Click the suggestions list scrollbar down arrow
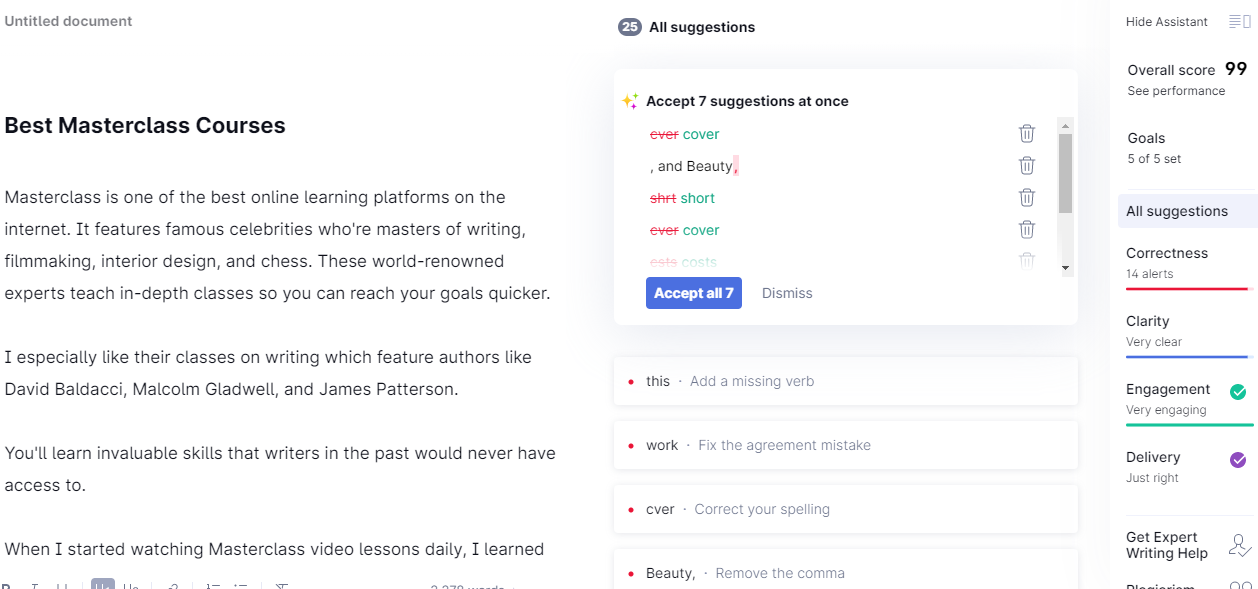This screenshot has height=589, width=1258. 1065,268
